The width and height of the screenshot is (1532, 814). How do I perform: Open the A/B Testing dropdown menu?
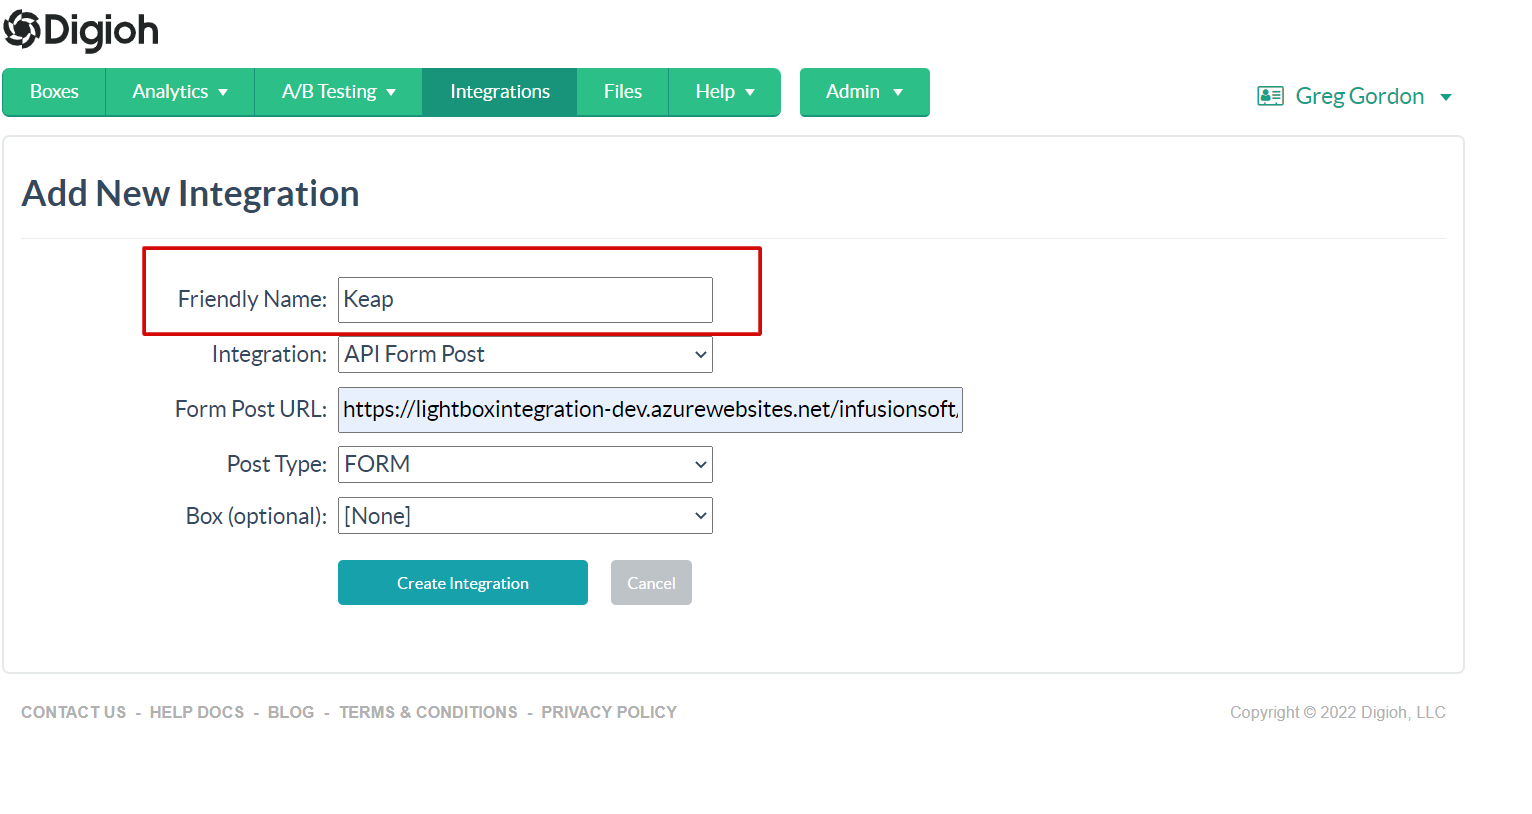coord(339,92)
